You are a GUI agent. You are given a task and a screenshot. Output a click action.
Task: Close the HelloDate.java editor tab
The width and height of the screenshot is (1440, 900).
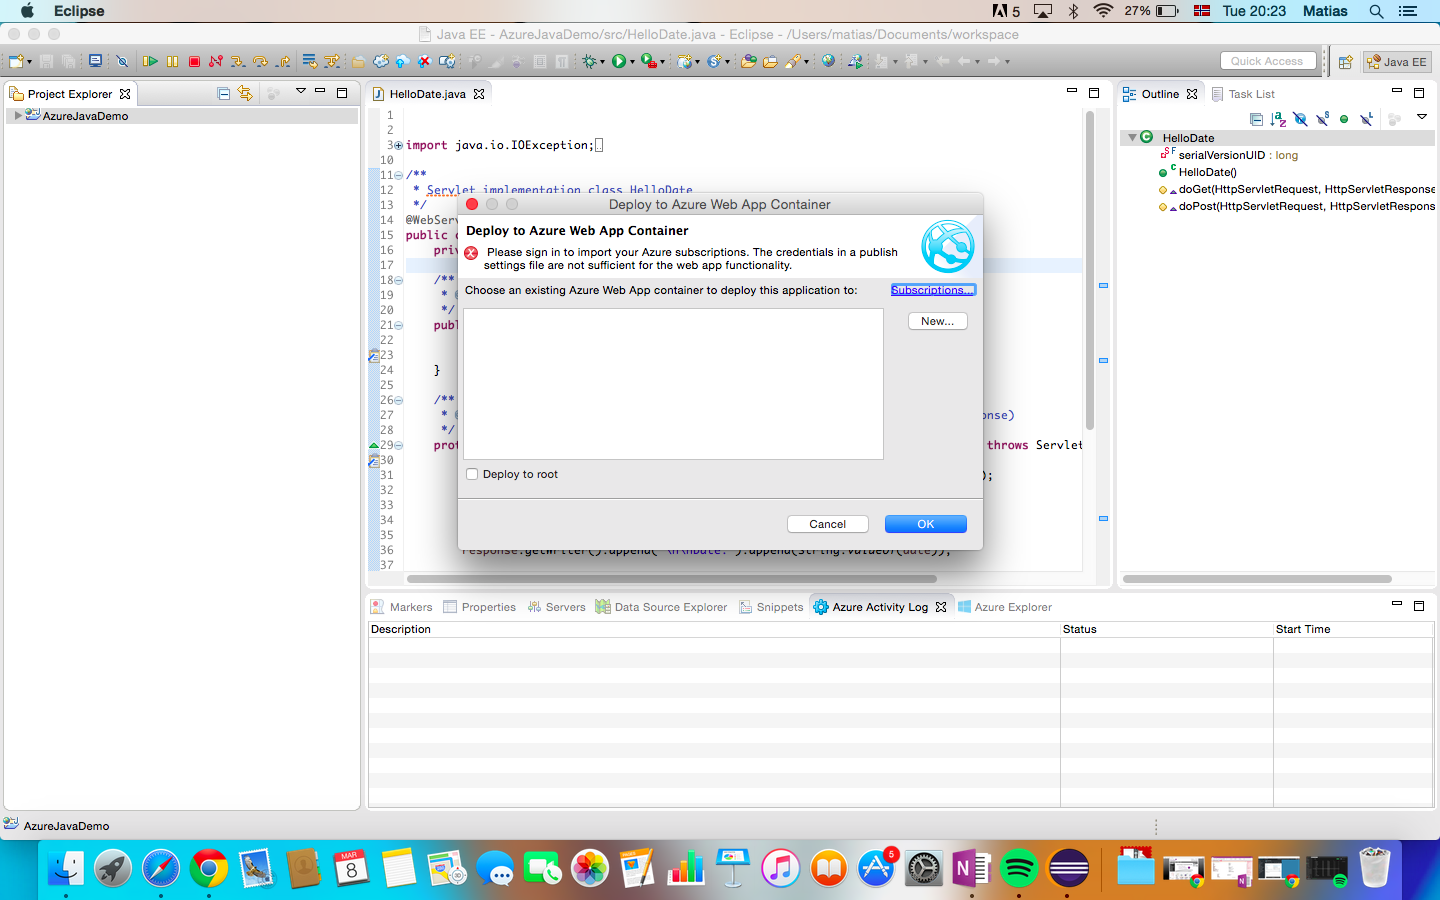pyautogui.click(x=479, y=94)
